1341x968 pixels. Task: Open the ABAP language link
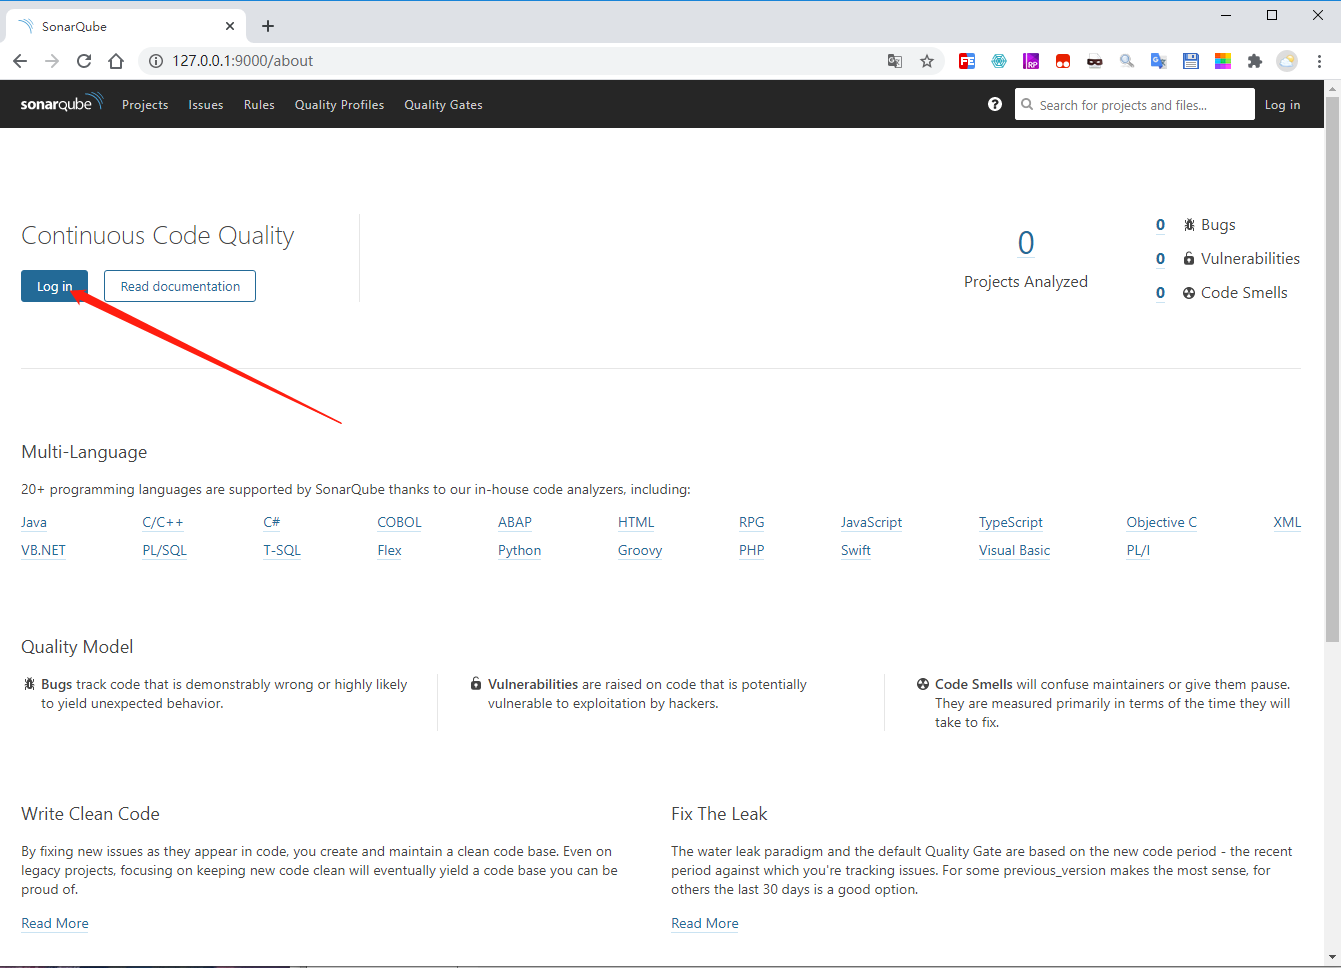[515, 522]
